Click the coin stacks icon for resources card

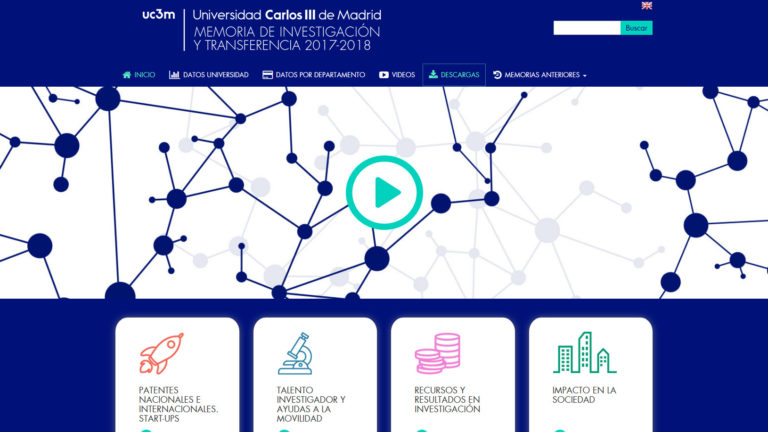[x=437, y=354]
